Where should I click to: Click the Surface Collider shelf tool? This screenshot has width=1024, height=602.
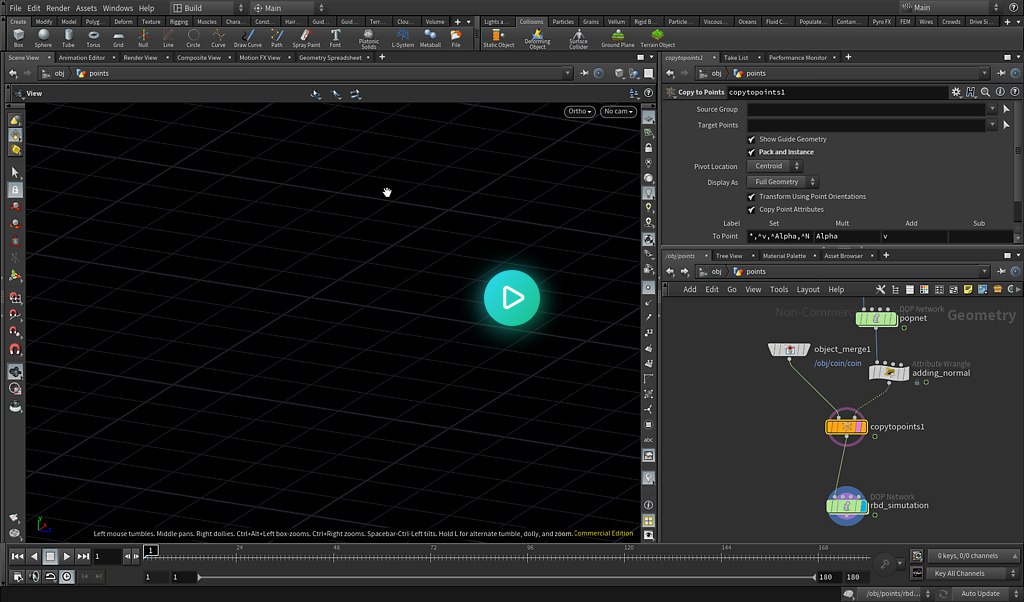pyautogui.click(x=578, y=39)
